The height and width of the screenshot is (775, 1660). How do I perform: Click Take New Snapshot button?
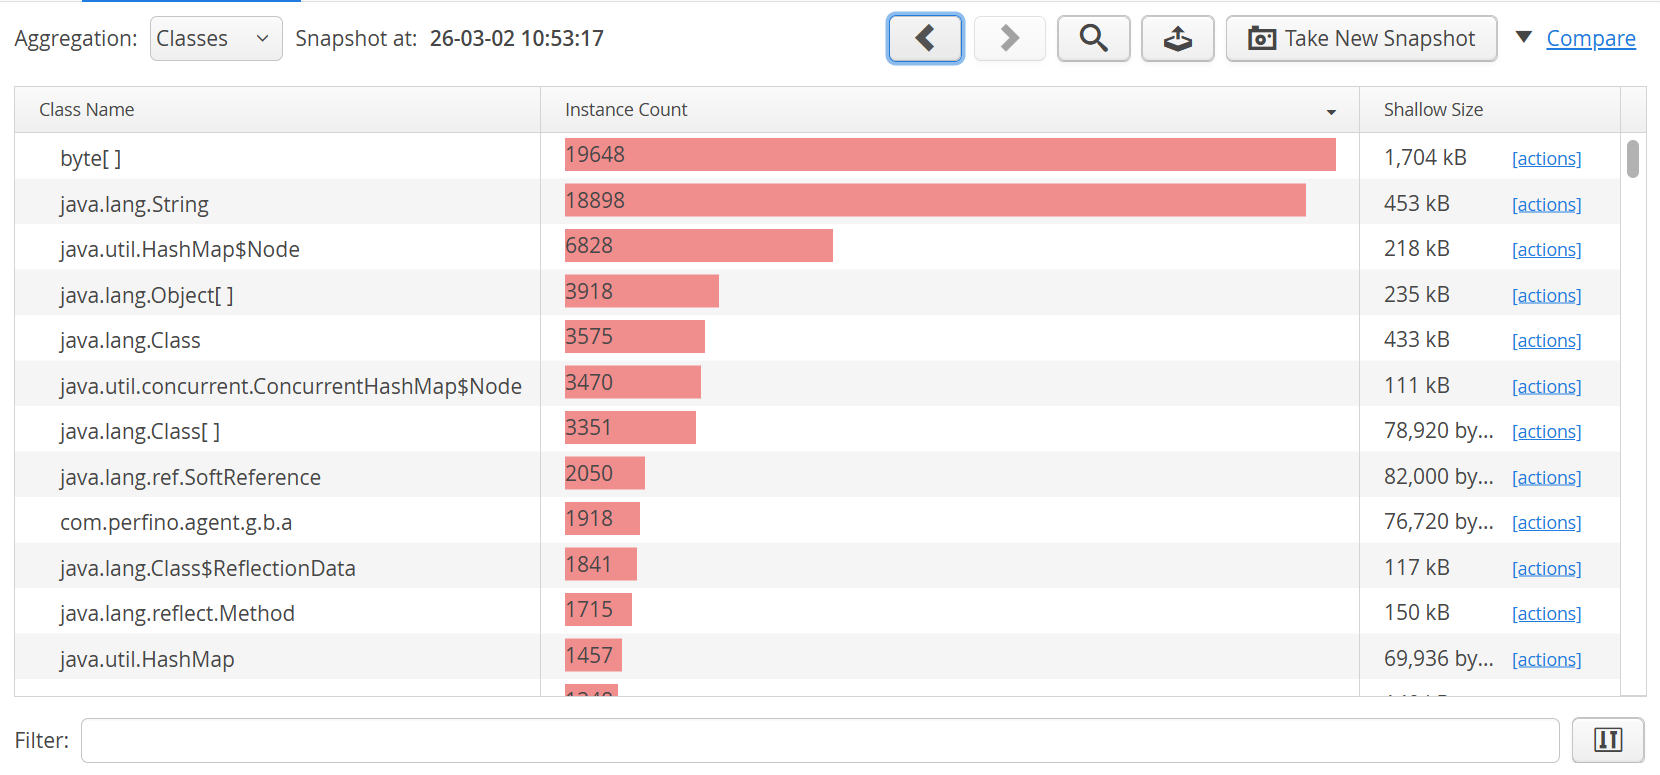[1360, 39]
